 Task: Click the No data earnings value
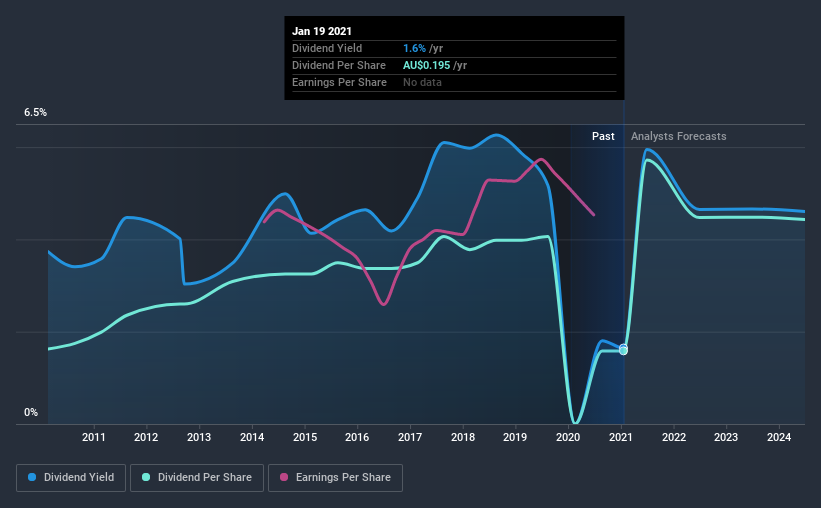coord(422,82)
